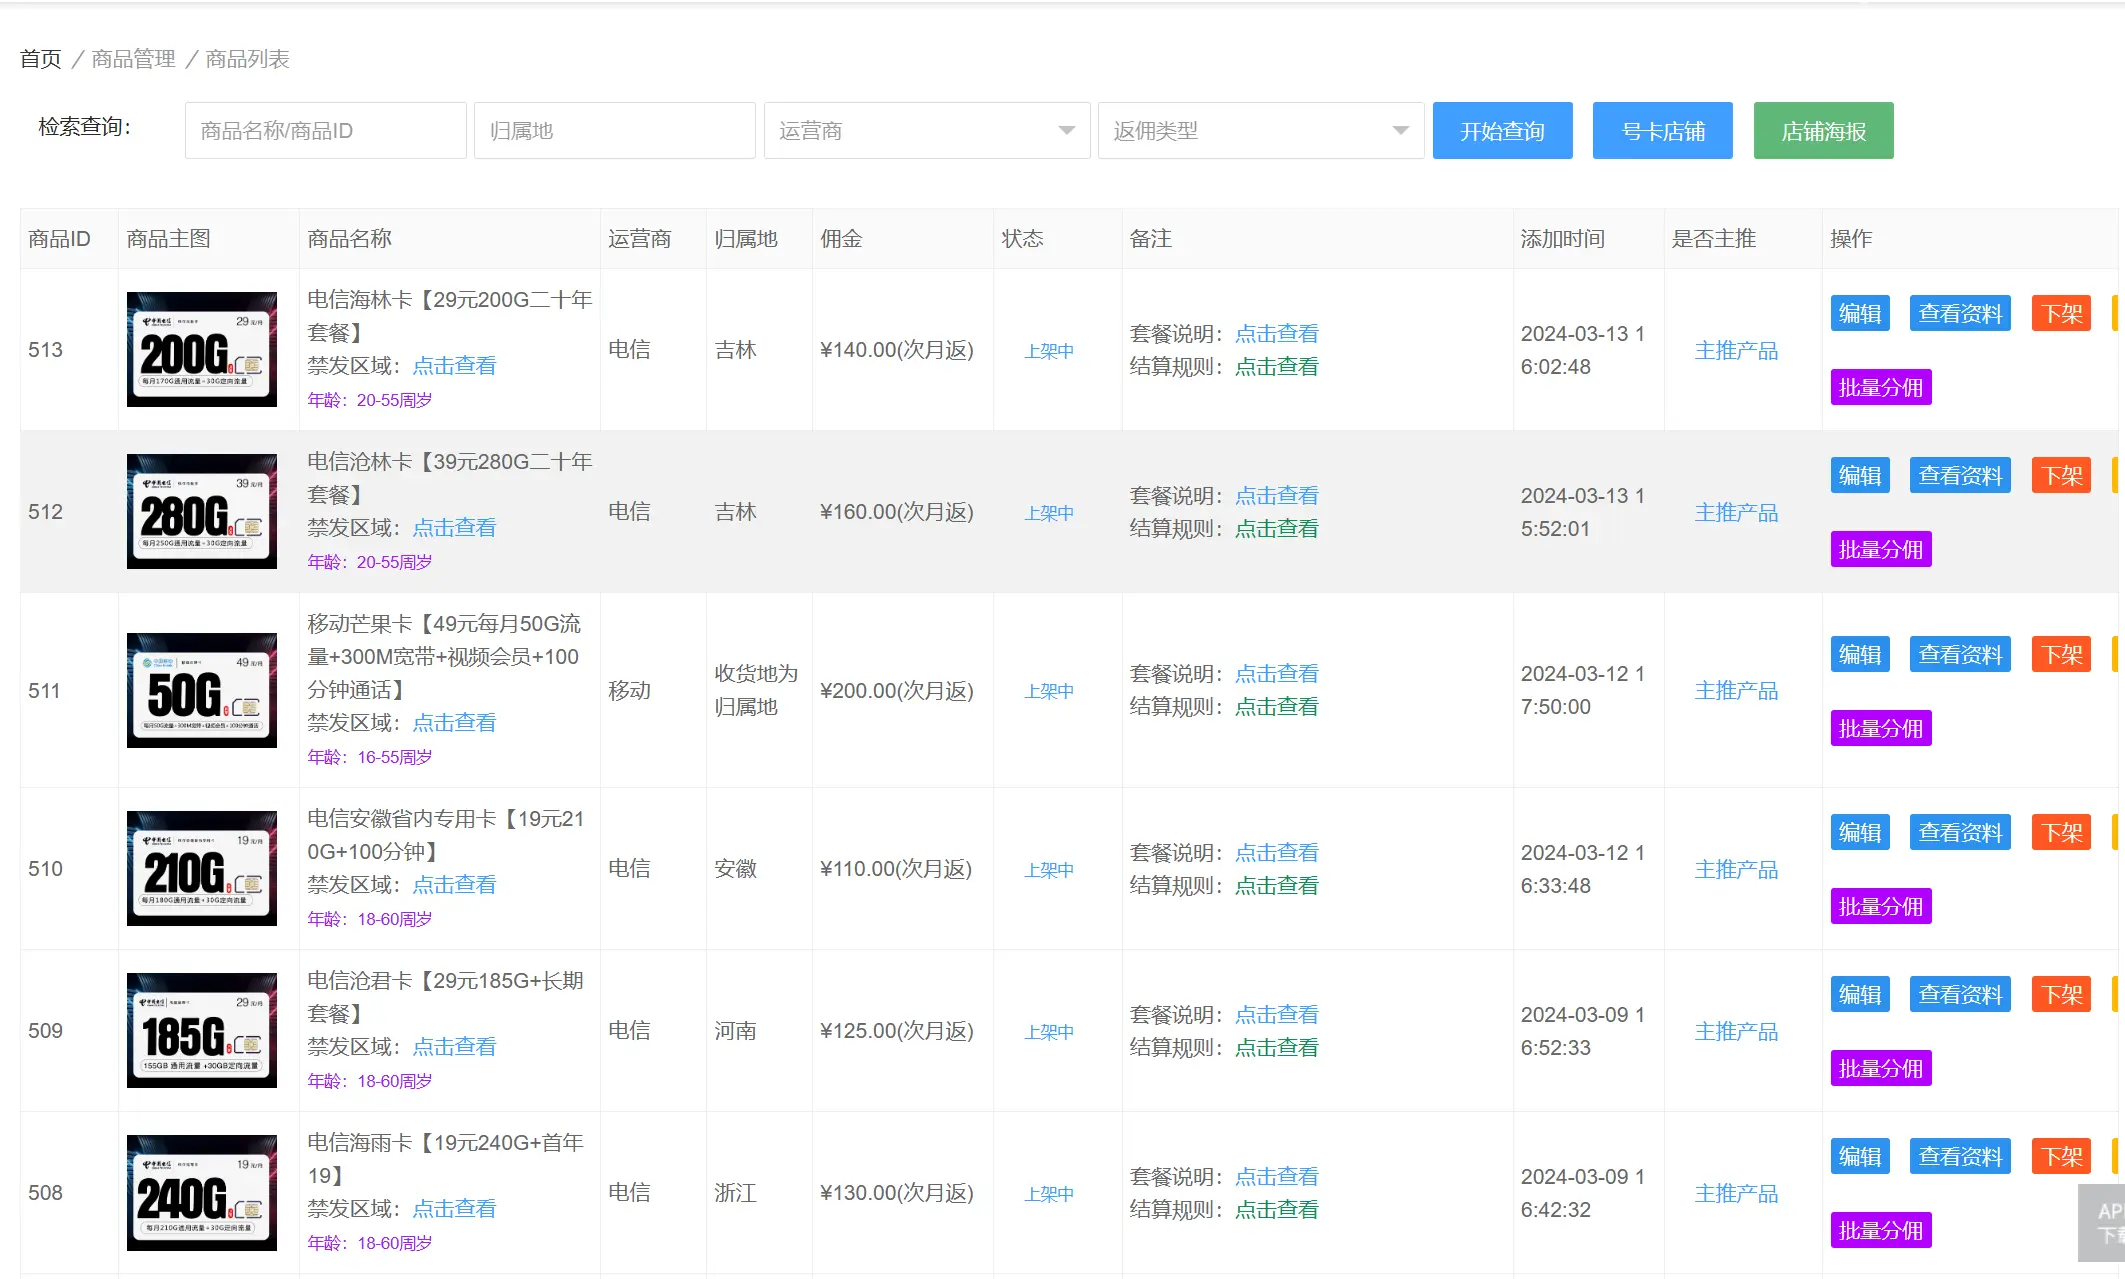Screen dimensions: 2125x1279
Task: Click 批量分佣 for product 508
Action: pyautogui.click(x=1880, y=1230)
